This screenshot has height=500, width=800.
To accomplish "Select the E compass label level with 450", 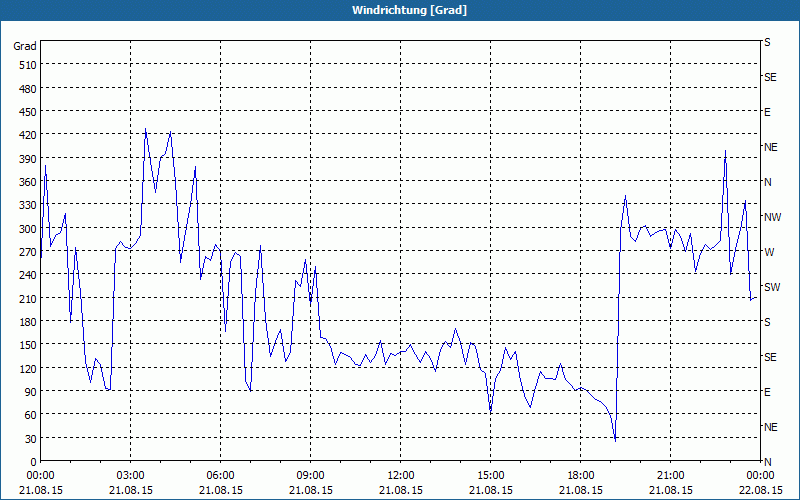I will click(767, 112).
